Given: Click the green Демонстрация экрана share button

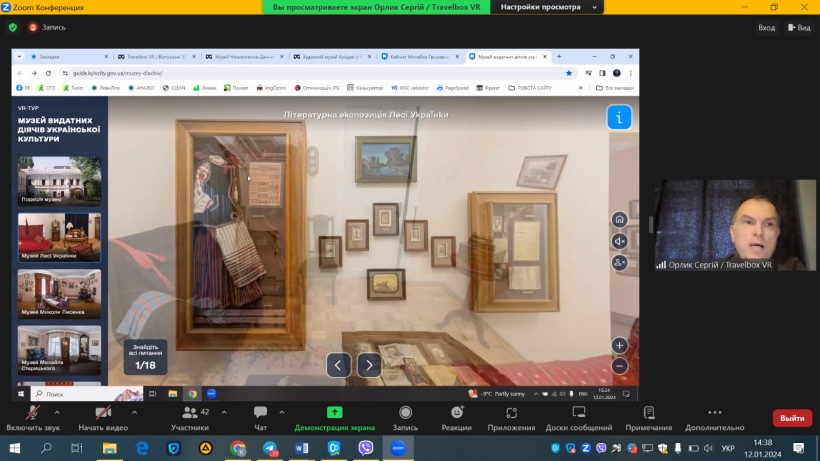Looking at the screenshot, I should tap(335, 419).
